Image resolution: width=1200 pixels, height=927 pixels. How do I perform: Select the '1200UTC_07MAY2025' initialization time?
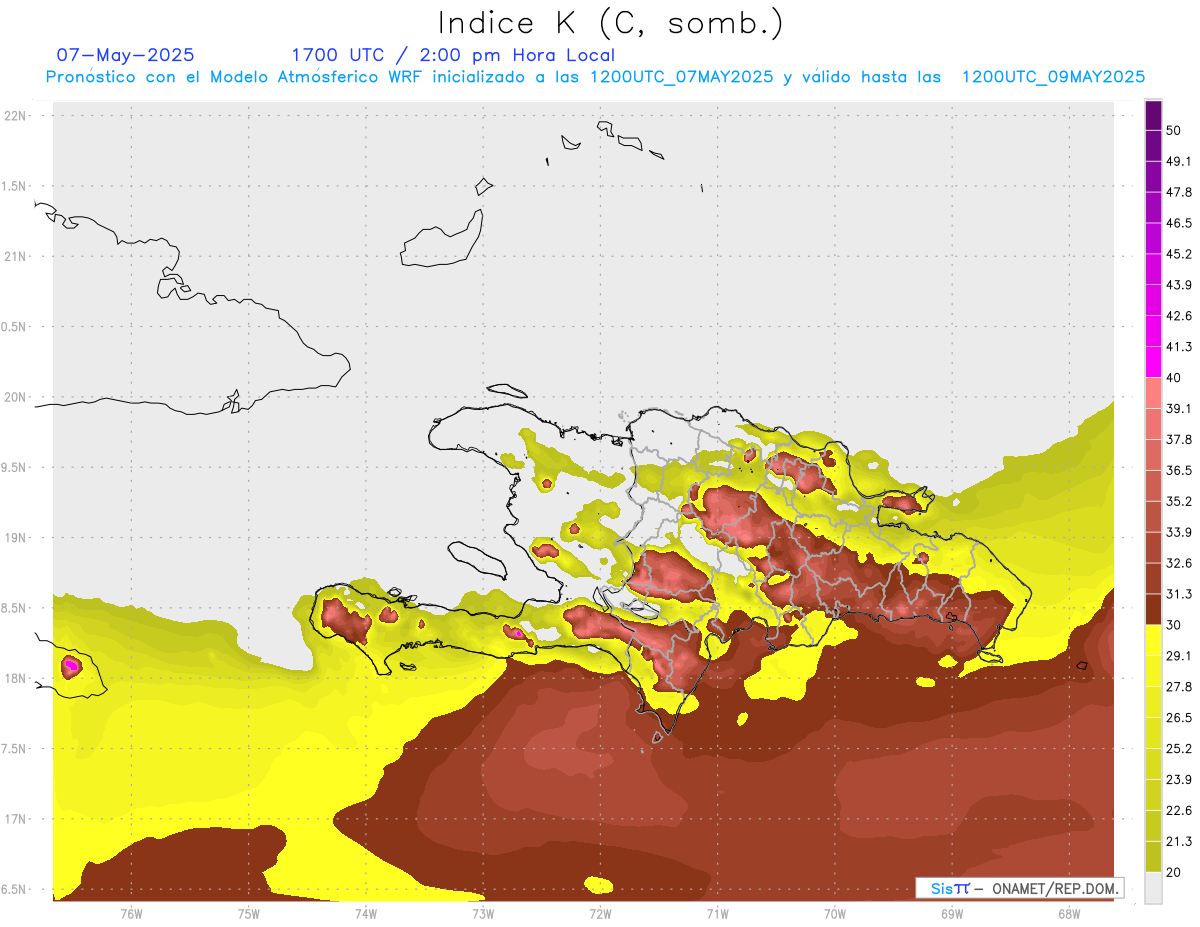coord(681,77)
